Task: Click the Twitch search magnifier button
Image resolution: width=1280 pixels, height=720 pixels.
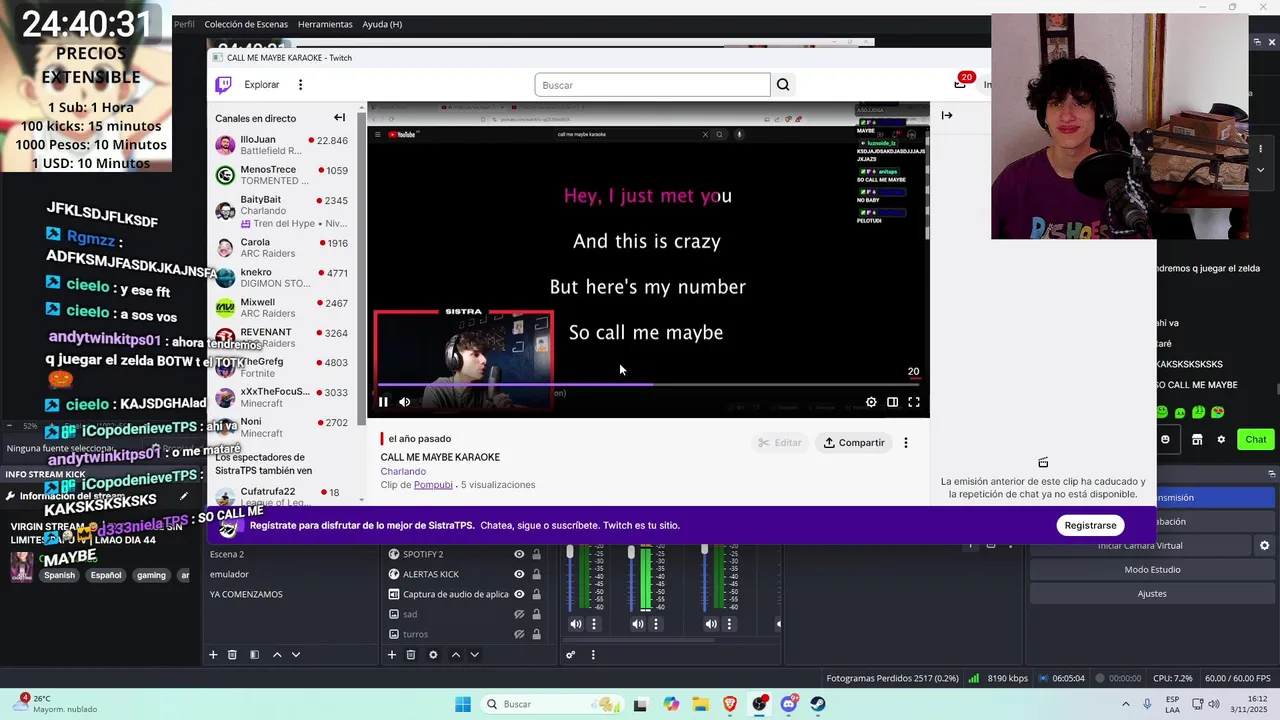Action: point(783,85)
